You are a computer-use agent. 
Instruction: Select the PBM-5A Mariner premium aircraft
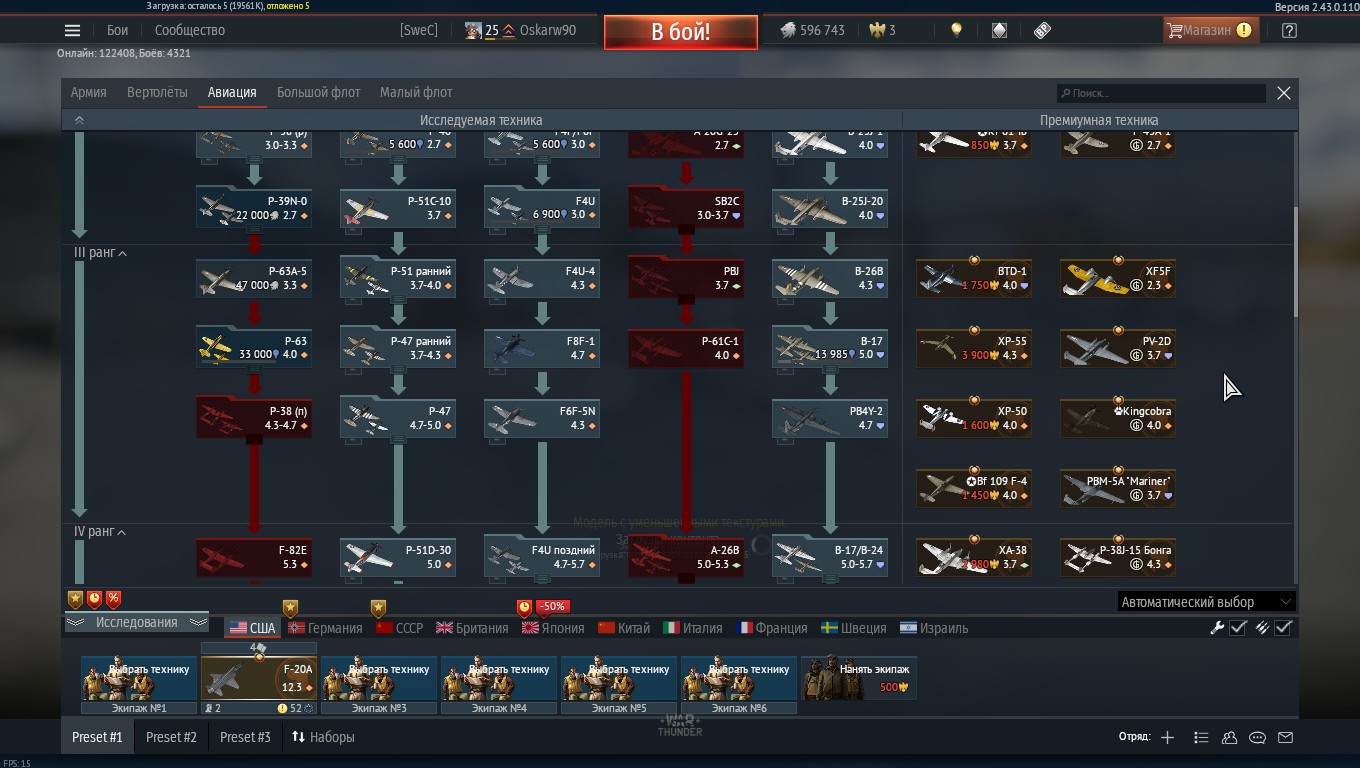[x=1118, y=488]
